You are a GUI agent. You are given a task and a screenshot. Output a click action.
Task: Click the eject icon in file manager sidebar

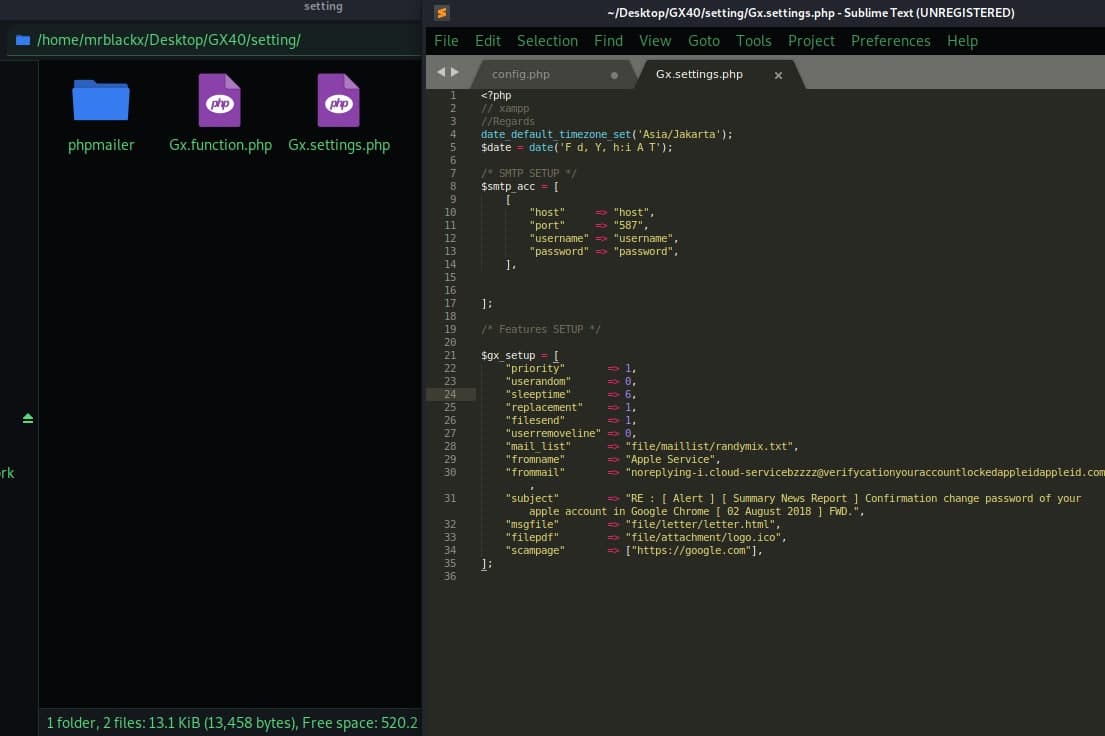coord(27,419)
